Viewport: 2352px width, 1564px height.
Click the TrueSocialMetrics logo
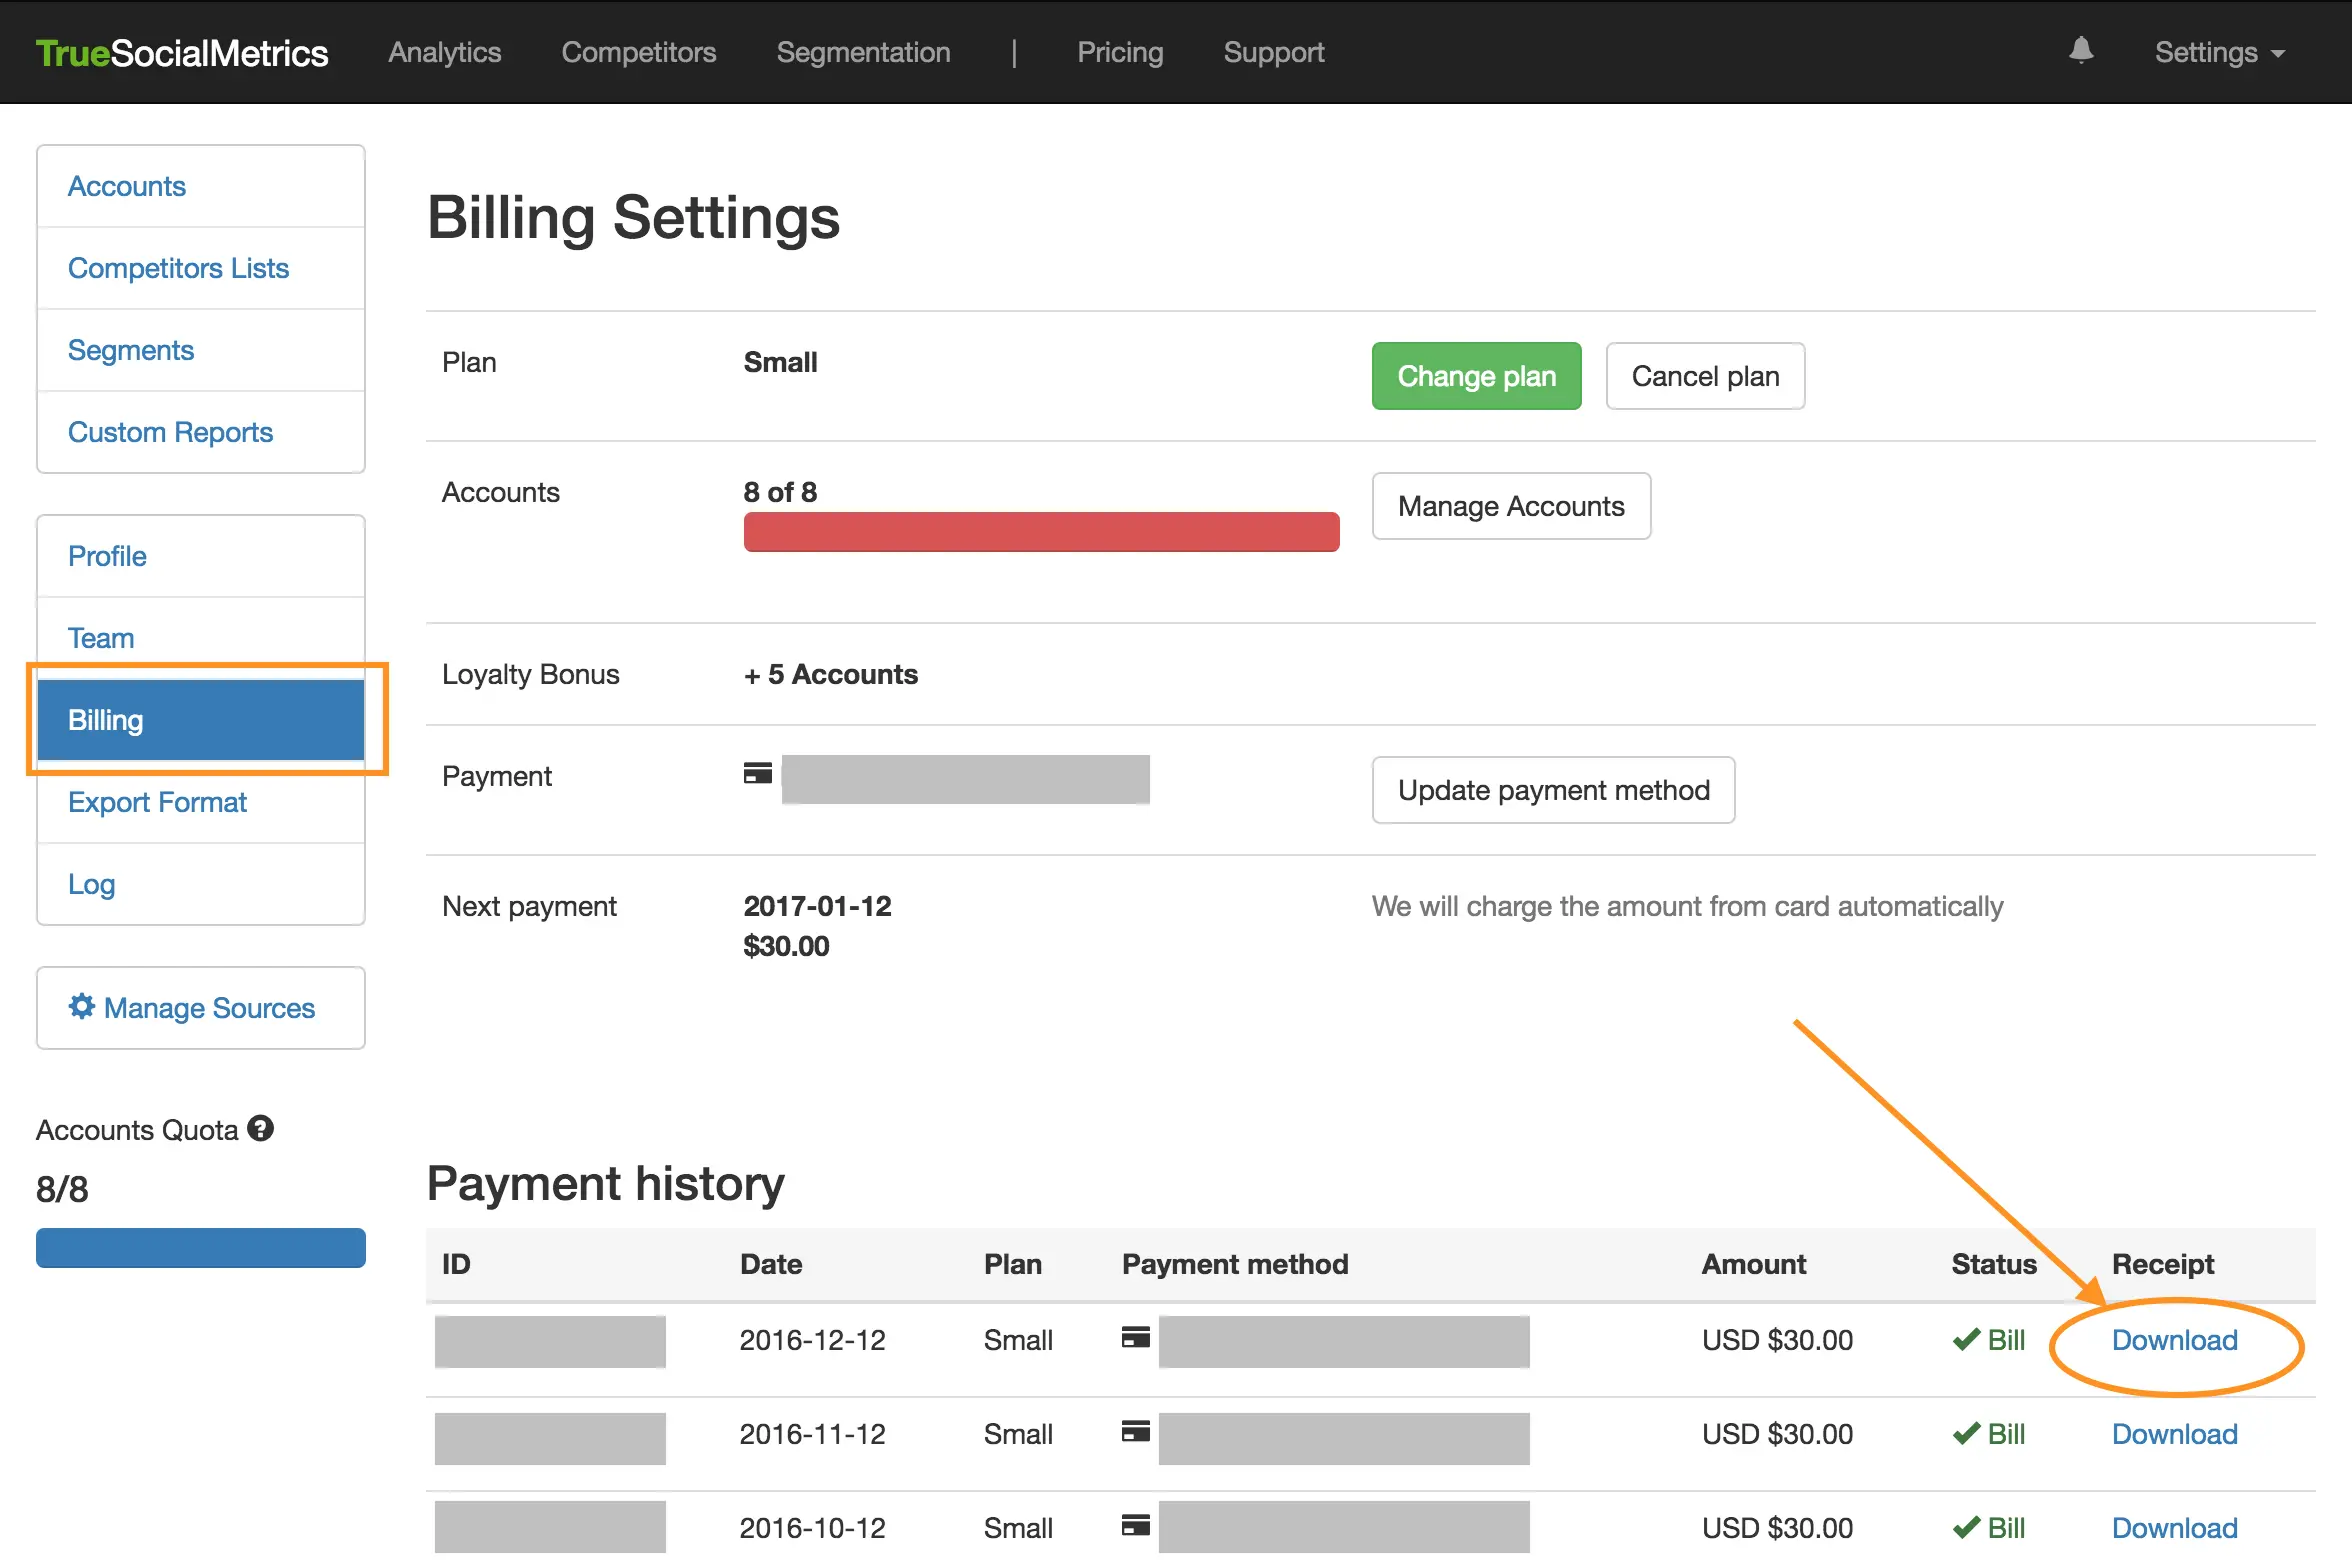[x=181, y=53]
